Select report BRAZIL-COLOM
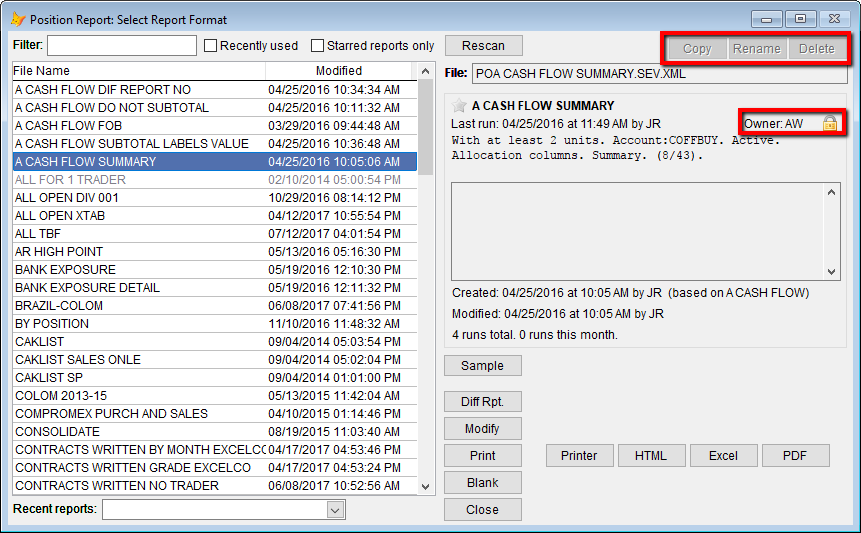 (215, 306)
